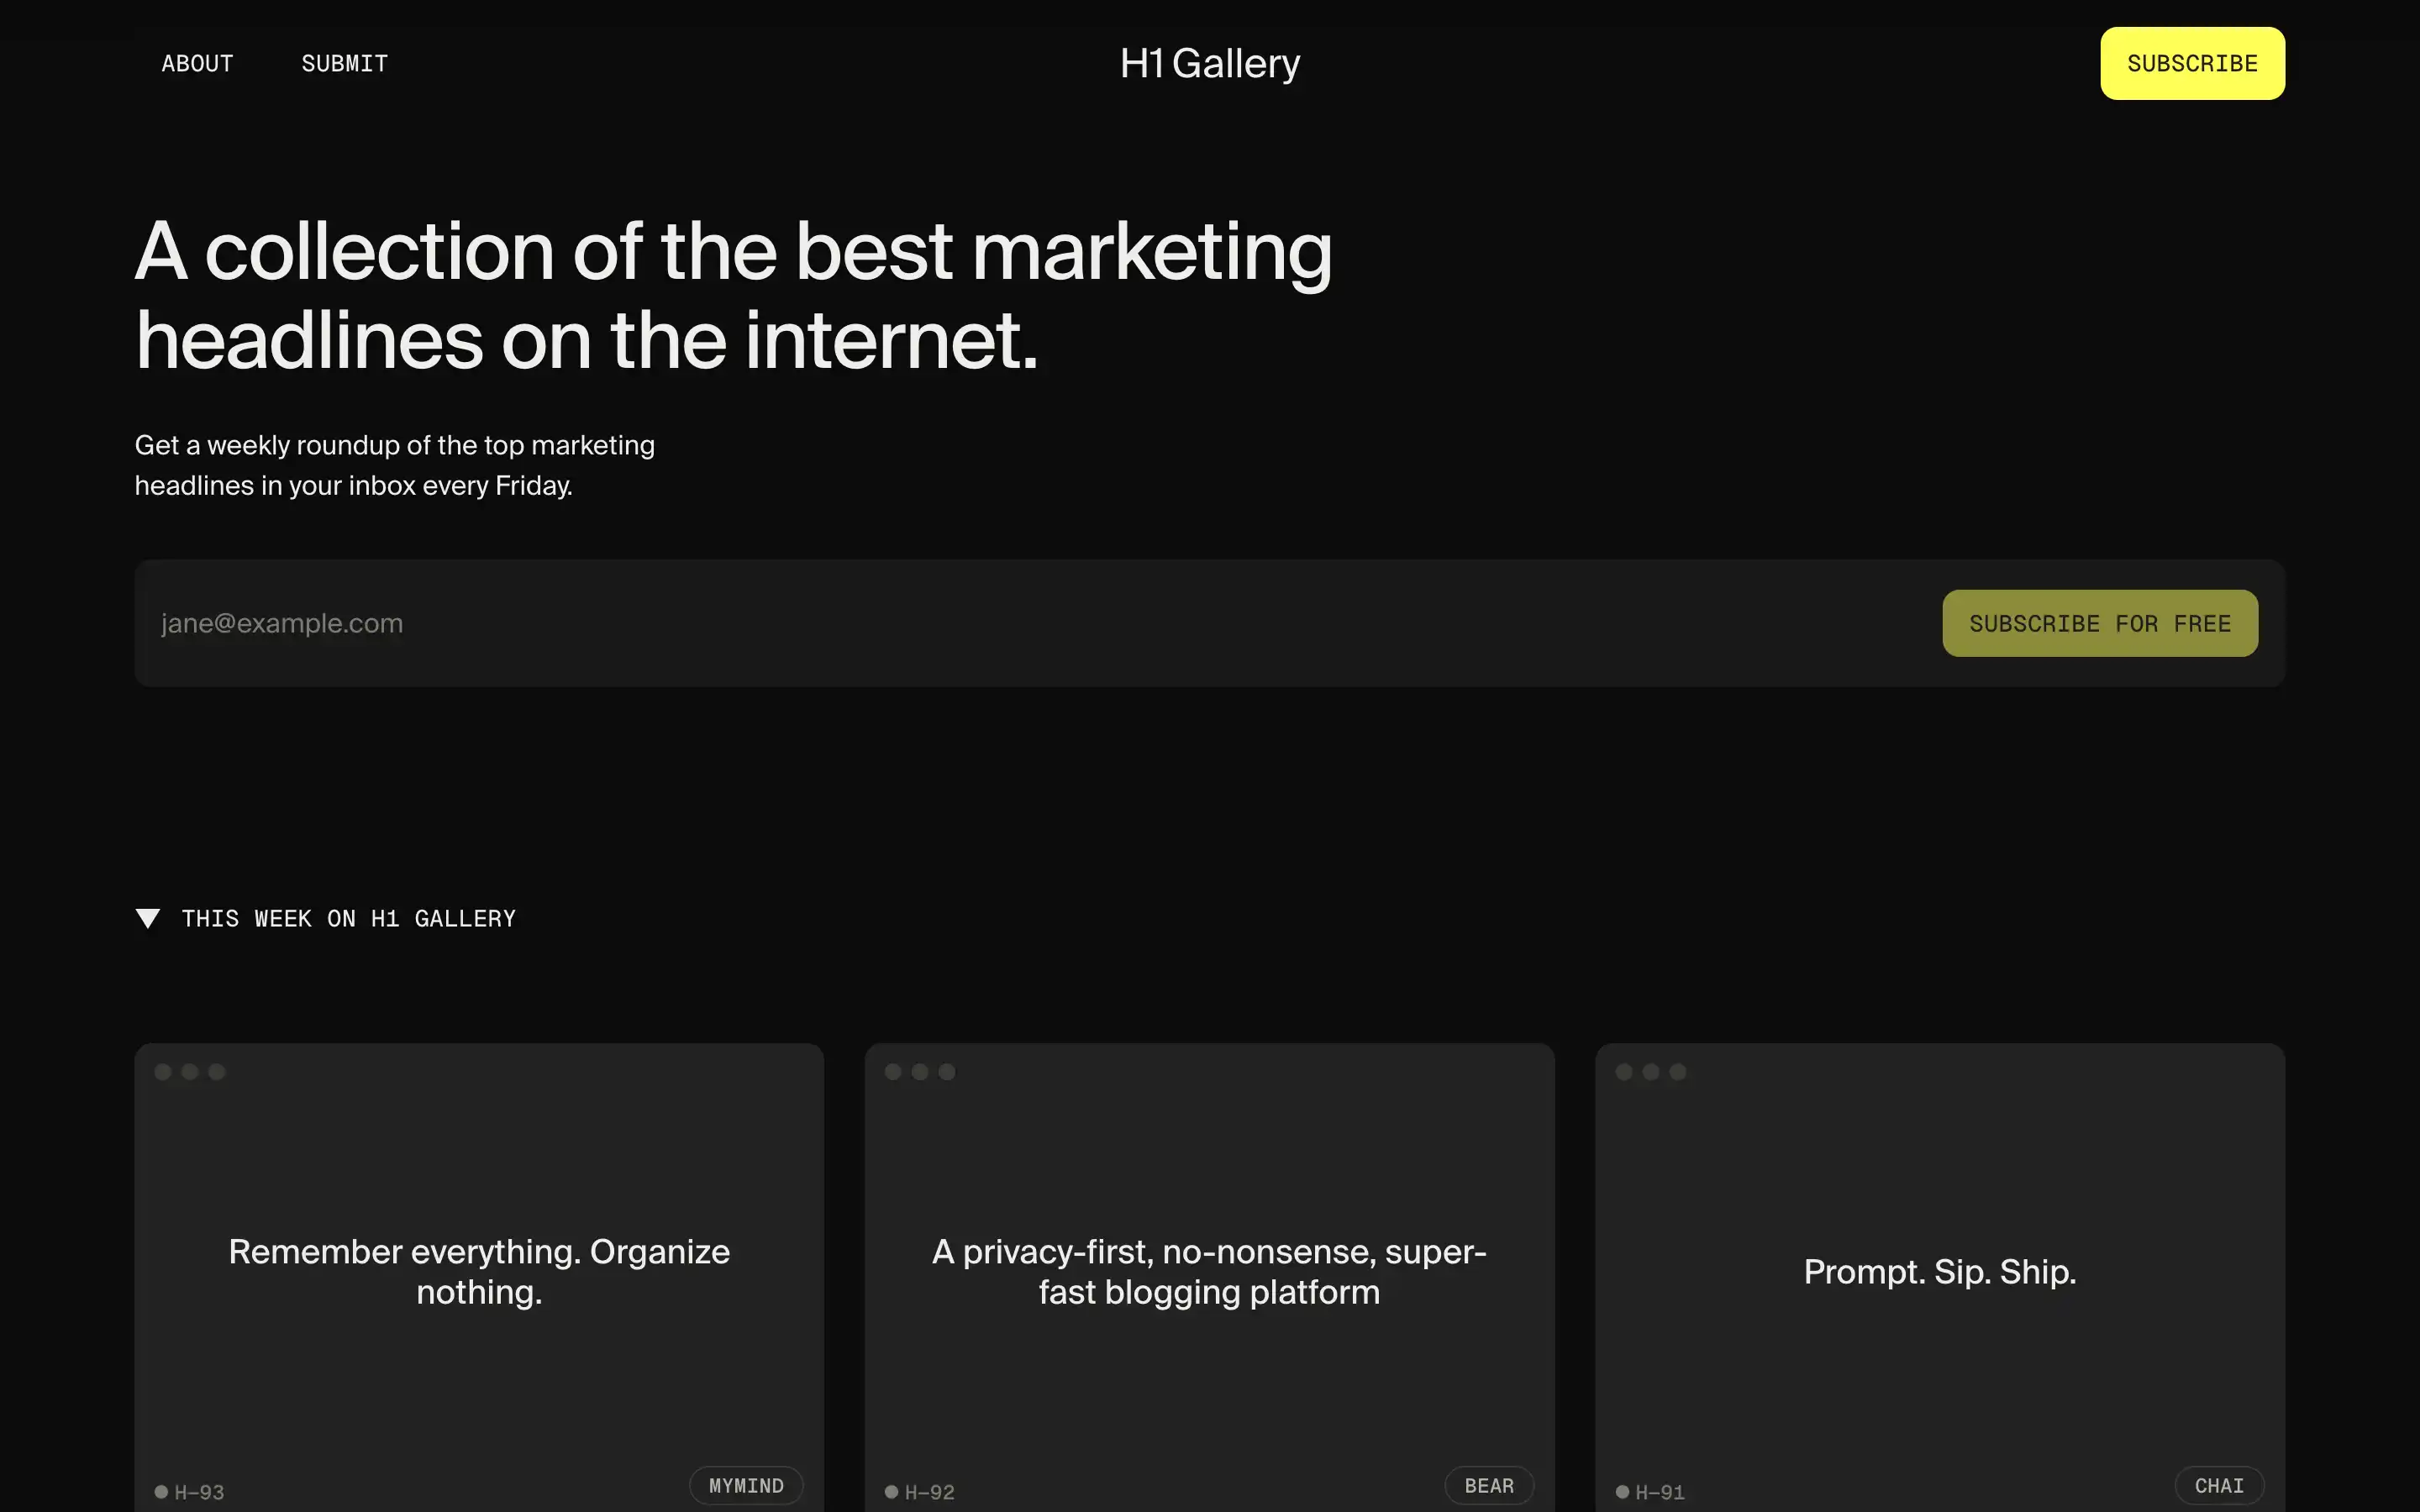Collapse the This Week triangle icon
The image size is (2420, 1512).
tap(148, 918)
